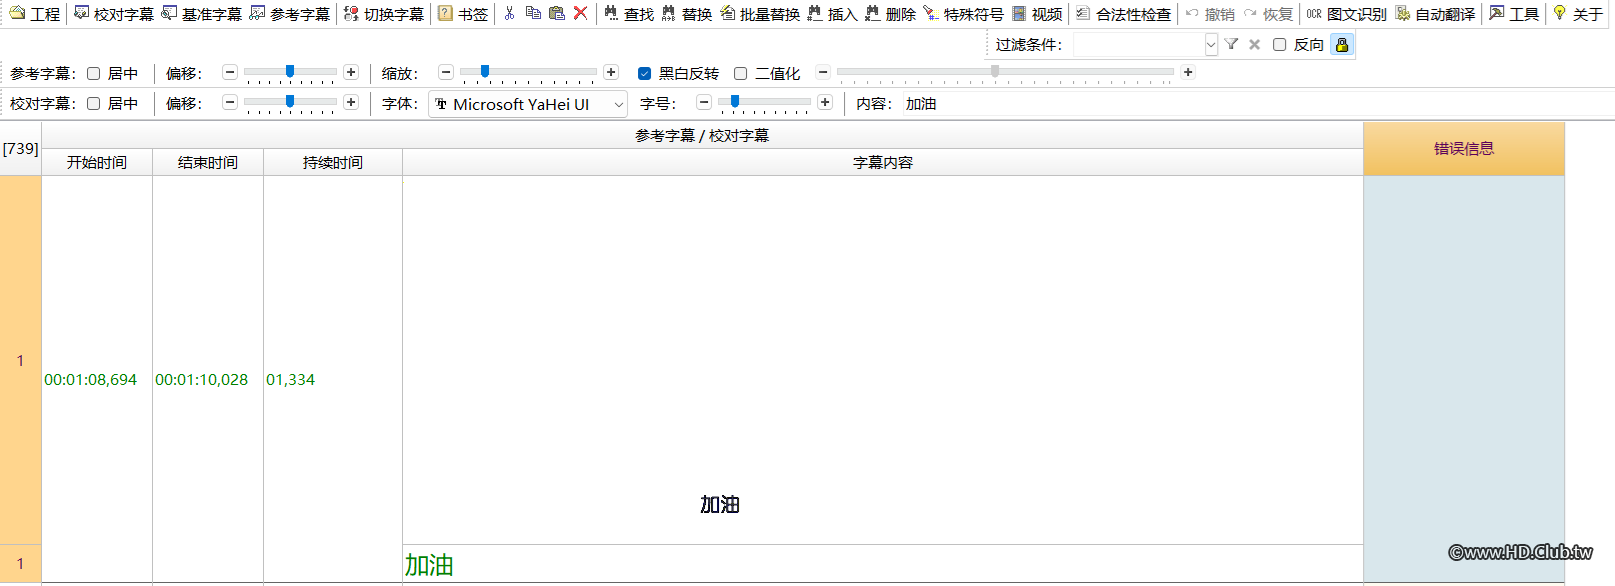Click the 持续时间 column header
This screenshot has height=586, width=1615.
[333, 162]
